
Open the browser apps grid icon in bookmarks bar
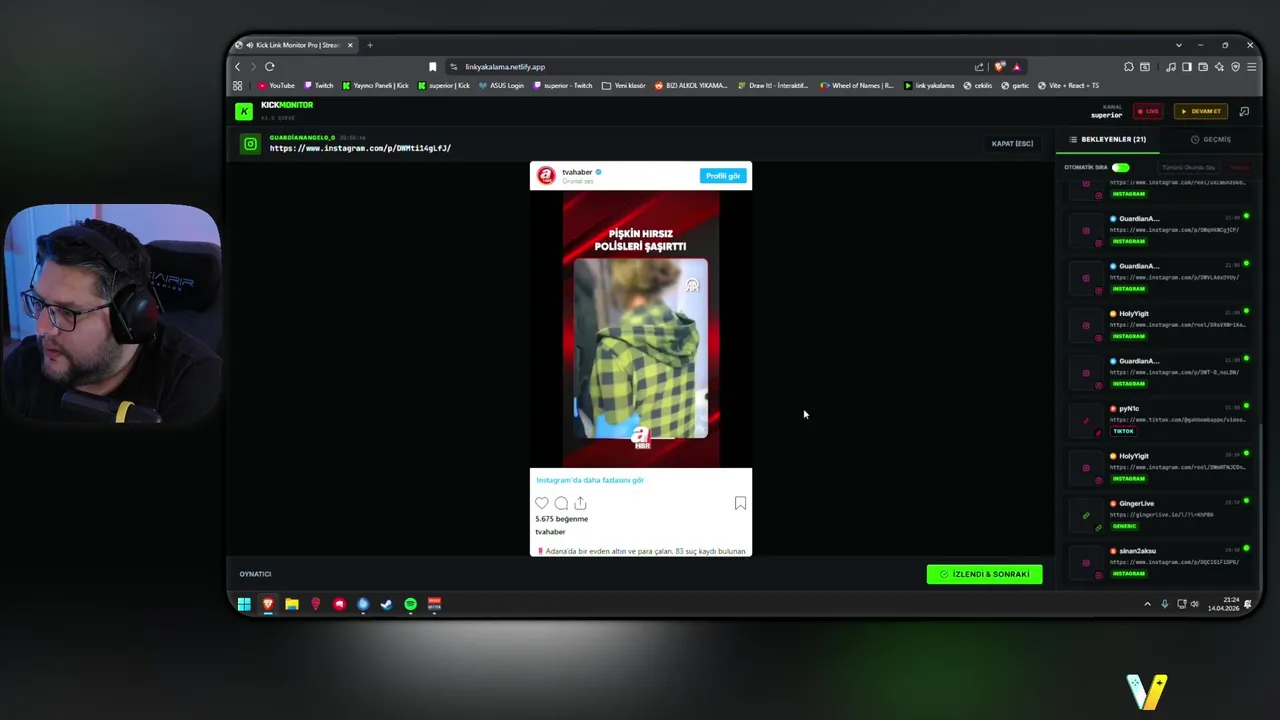click(238, 86)
